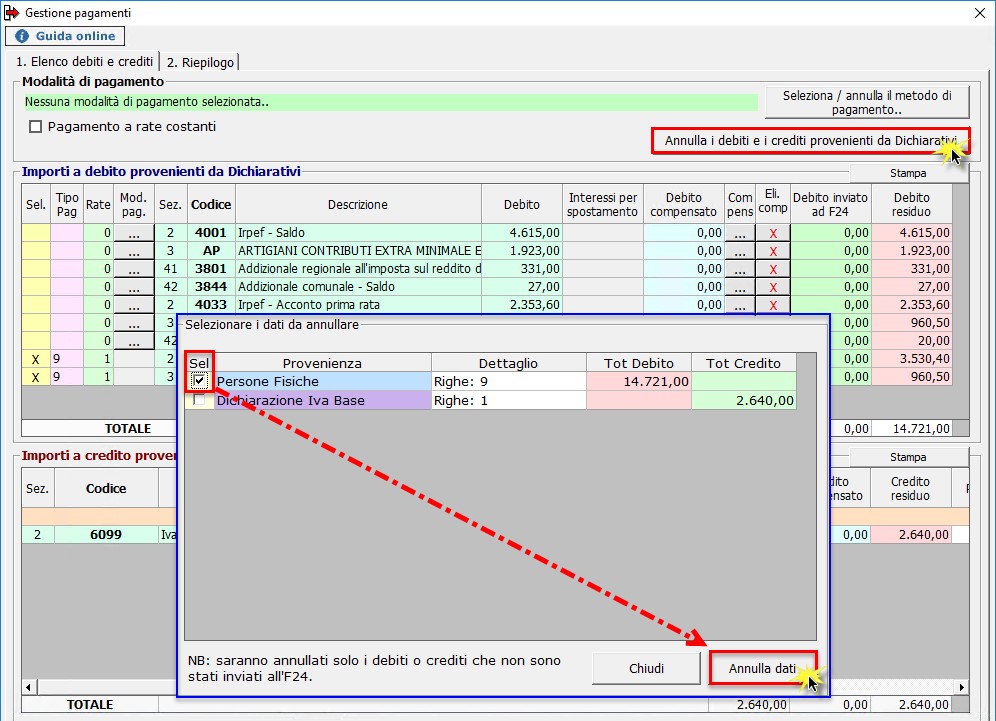Click Annulla i debiti e i crediti provenienti da Dichiarativi

(x=811, y=140)
